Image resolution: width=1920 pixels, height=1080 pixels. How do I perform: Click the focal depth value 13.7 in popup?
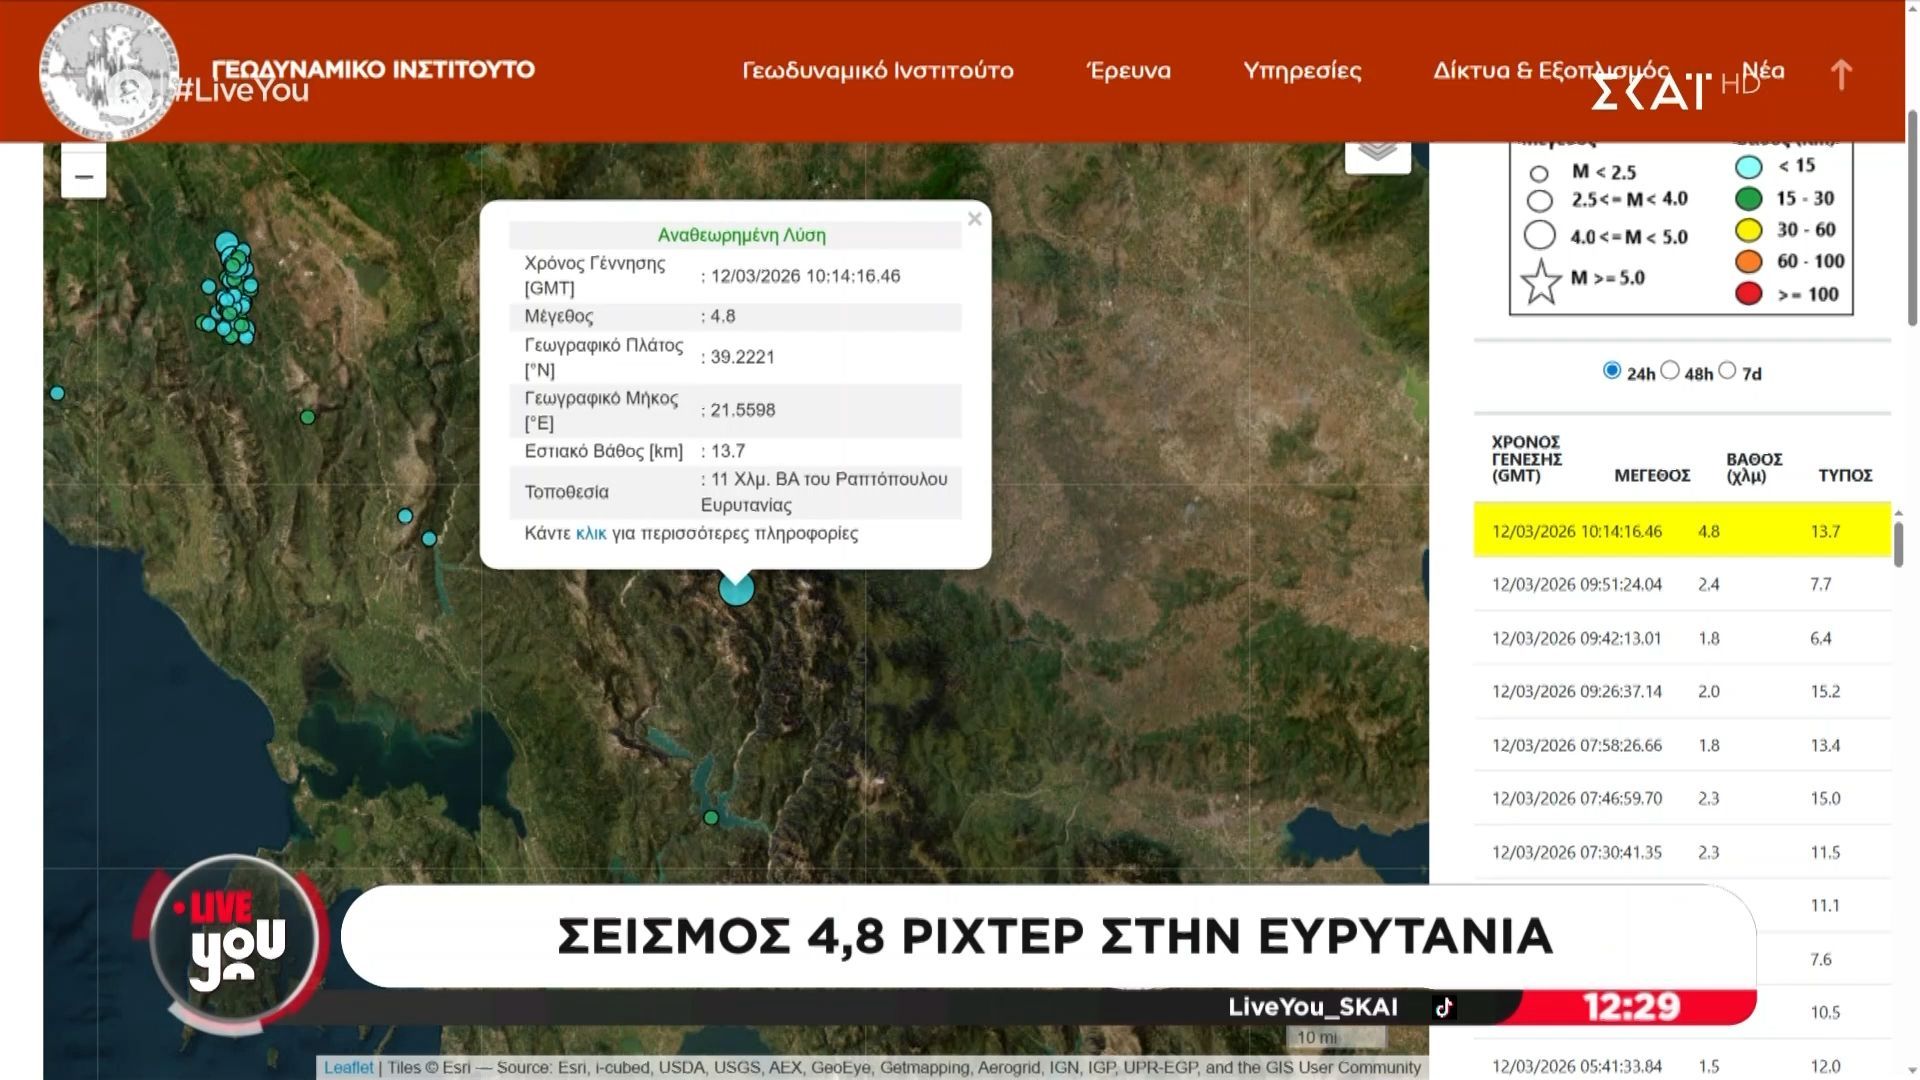pyautogui.click(x=727, y=451)
